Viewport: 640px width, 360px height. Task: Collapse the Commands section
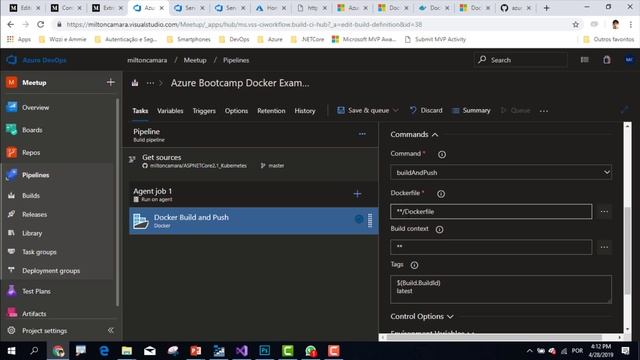[x=414, y=134]
